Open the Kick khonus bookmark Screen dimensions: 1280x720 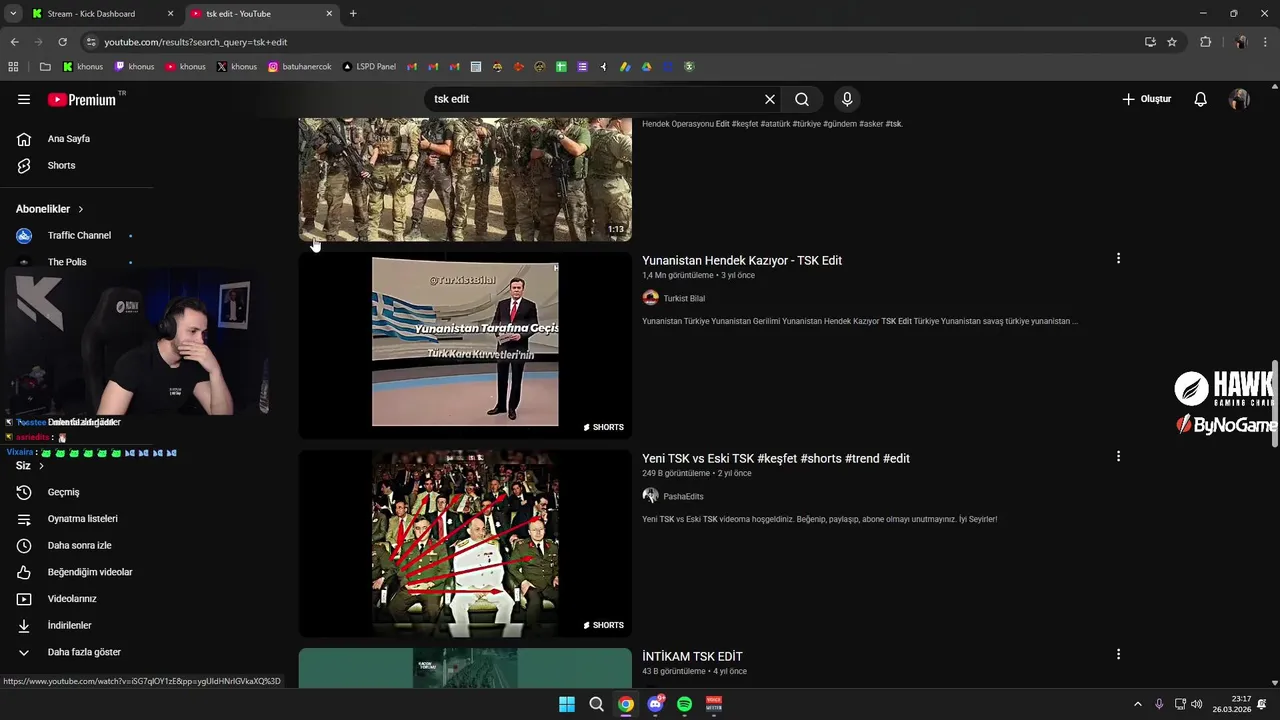coord(83,67)
